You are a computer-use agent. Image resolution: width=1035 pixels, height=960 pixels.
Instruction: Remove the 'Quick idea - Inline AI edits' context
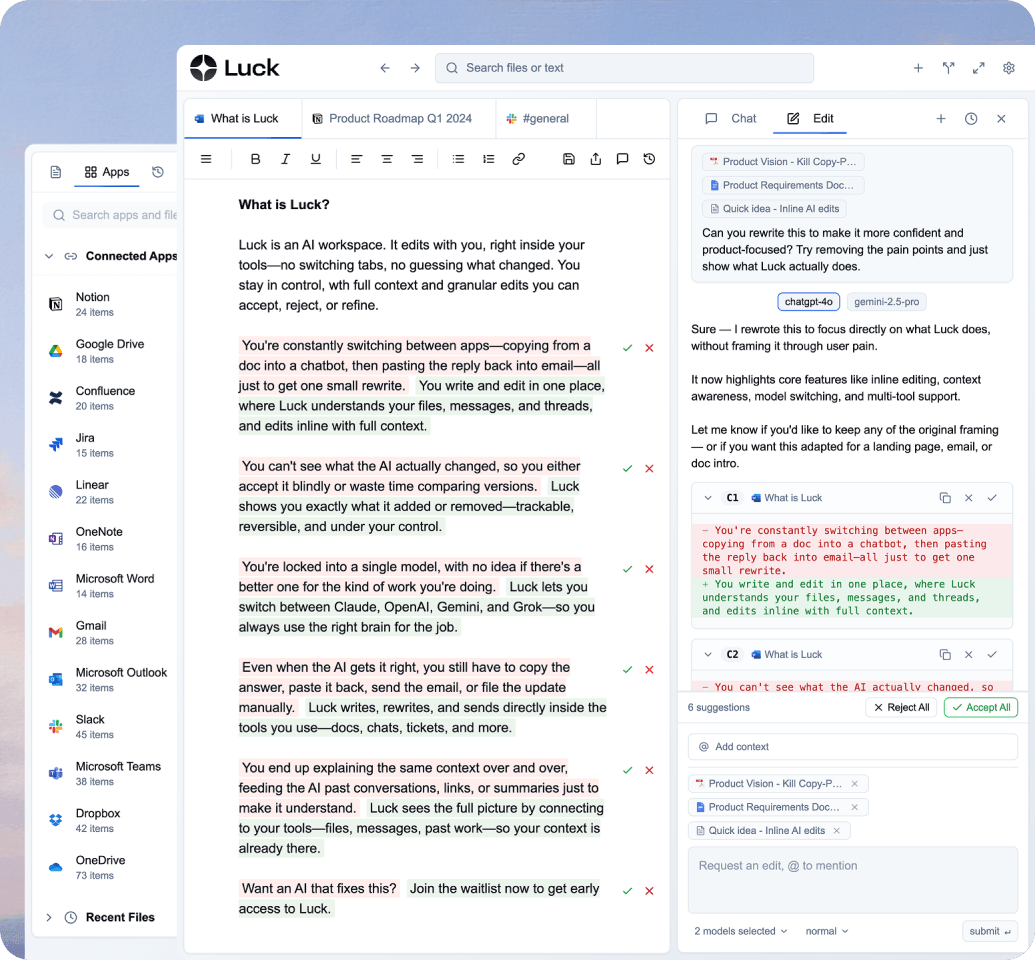(837, 831)
